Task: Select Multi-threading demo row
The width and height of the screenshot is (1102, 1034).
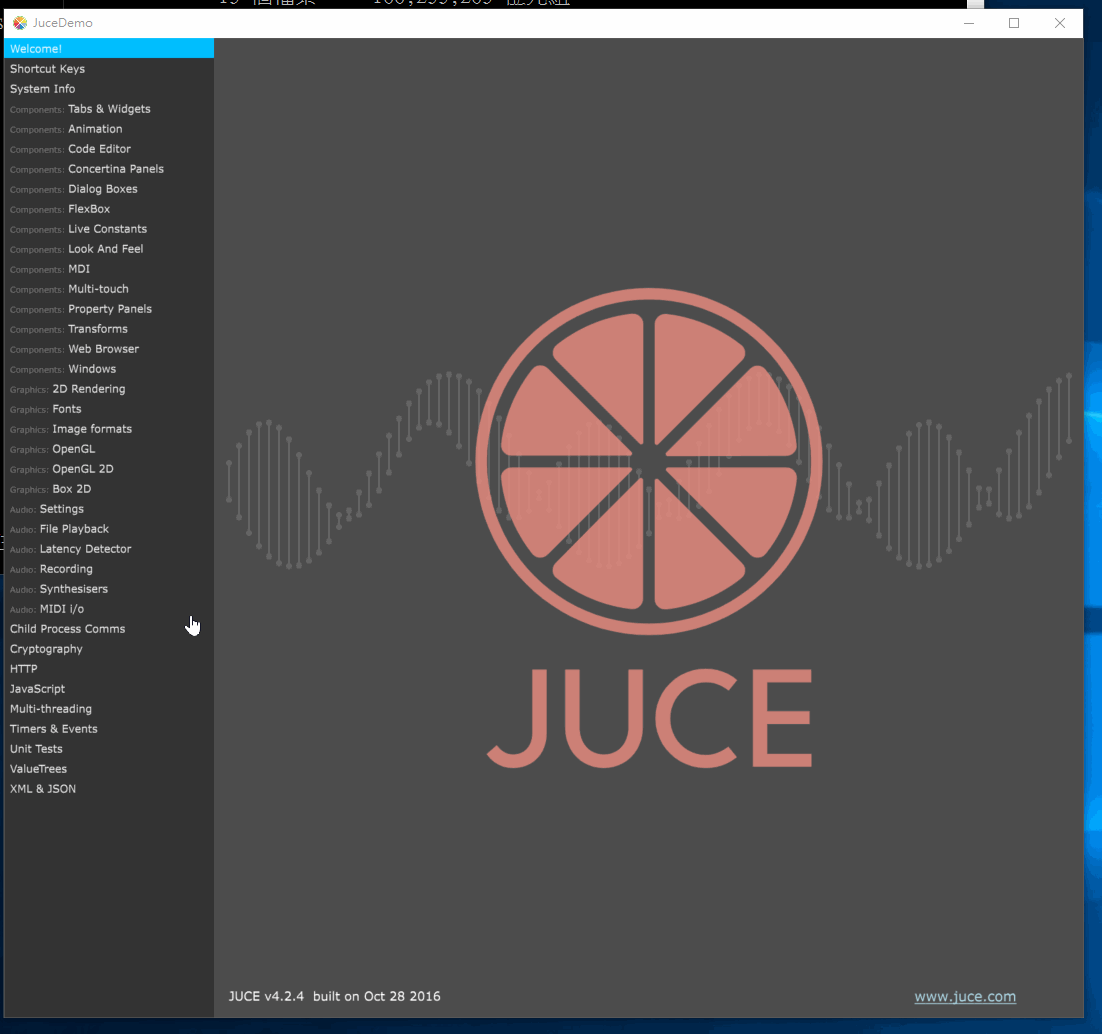Action: point(109,709)
